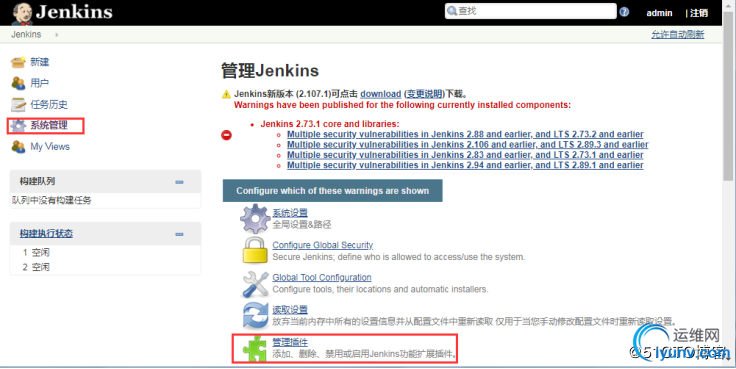Open the Global Tool Configuration link
This screenshot has height=369, width=736.
(x=322, y=277)
